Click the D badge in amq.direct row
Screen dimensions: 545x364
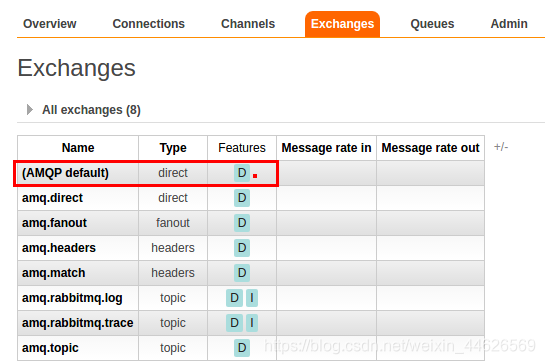(242, 198)
